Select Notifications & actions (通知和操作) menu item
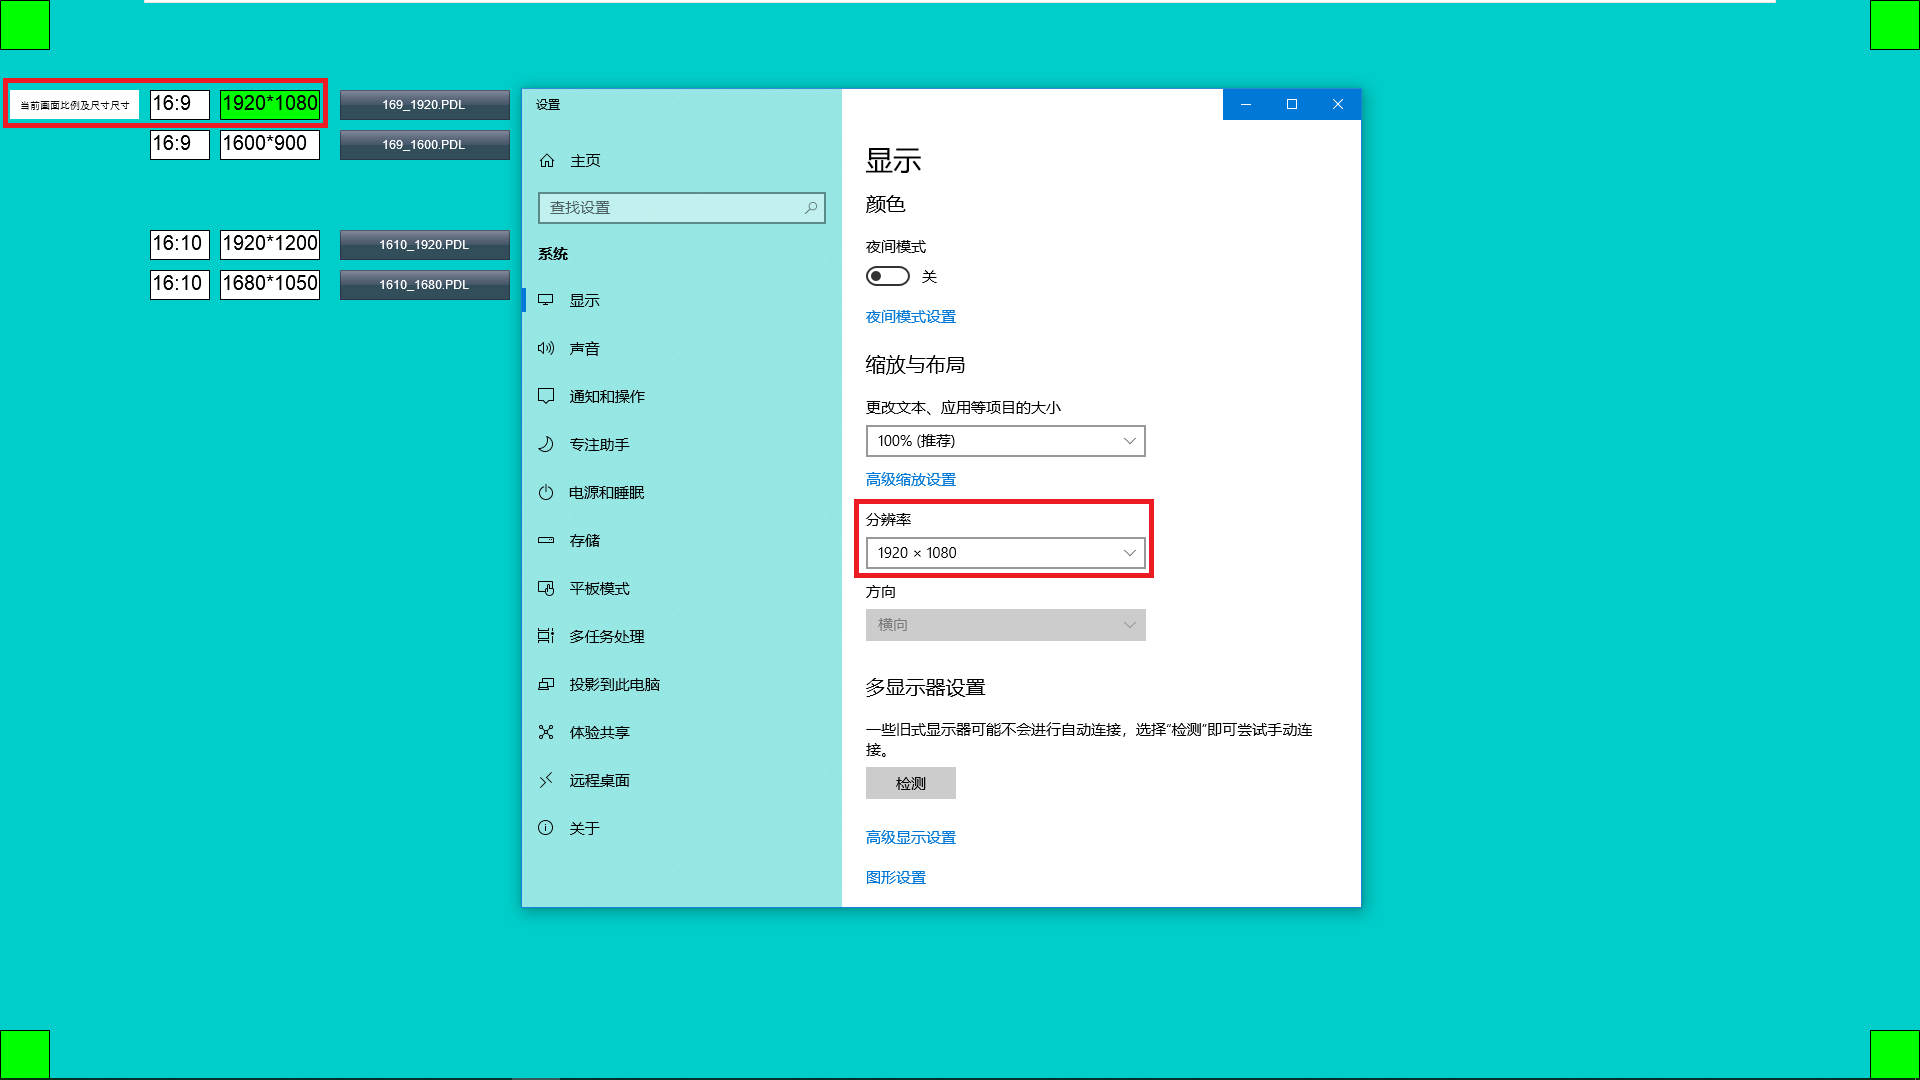 [x=607, y=396]
